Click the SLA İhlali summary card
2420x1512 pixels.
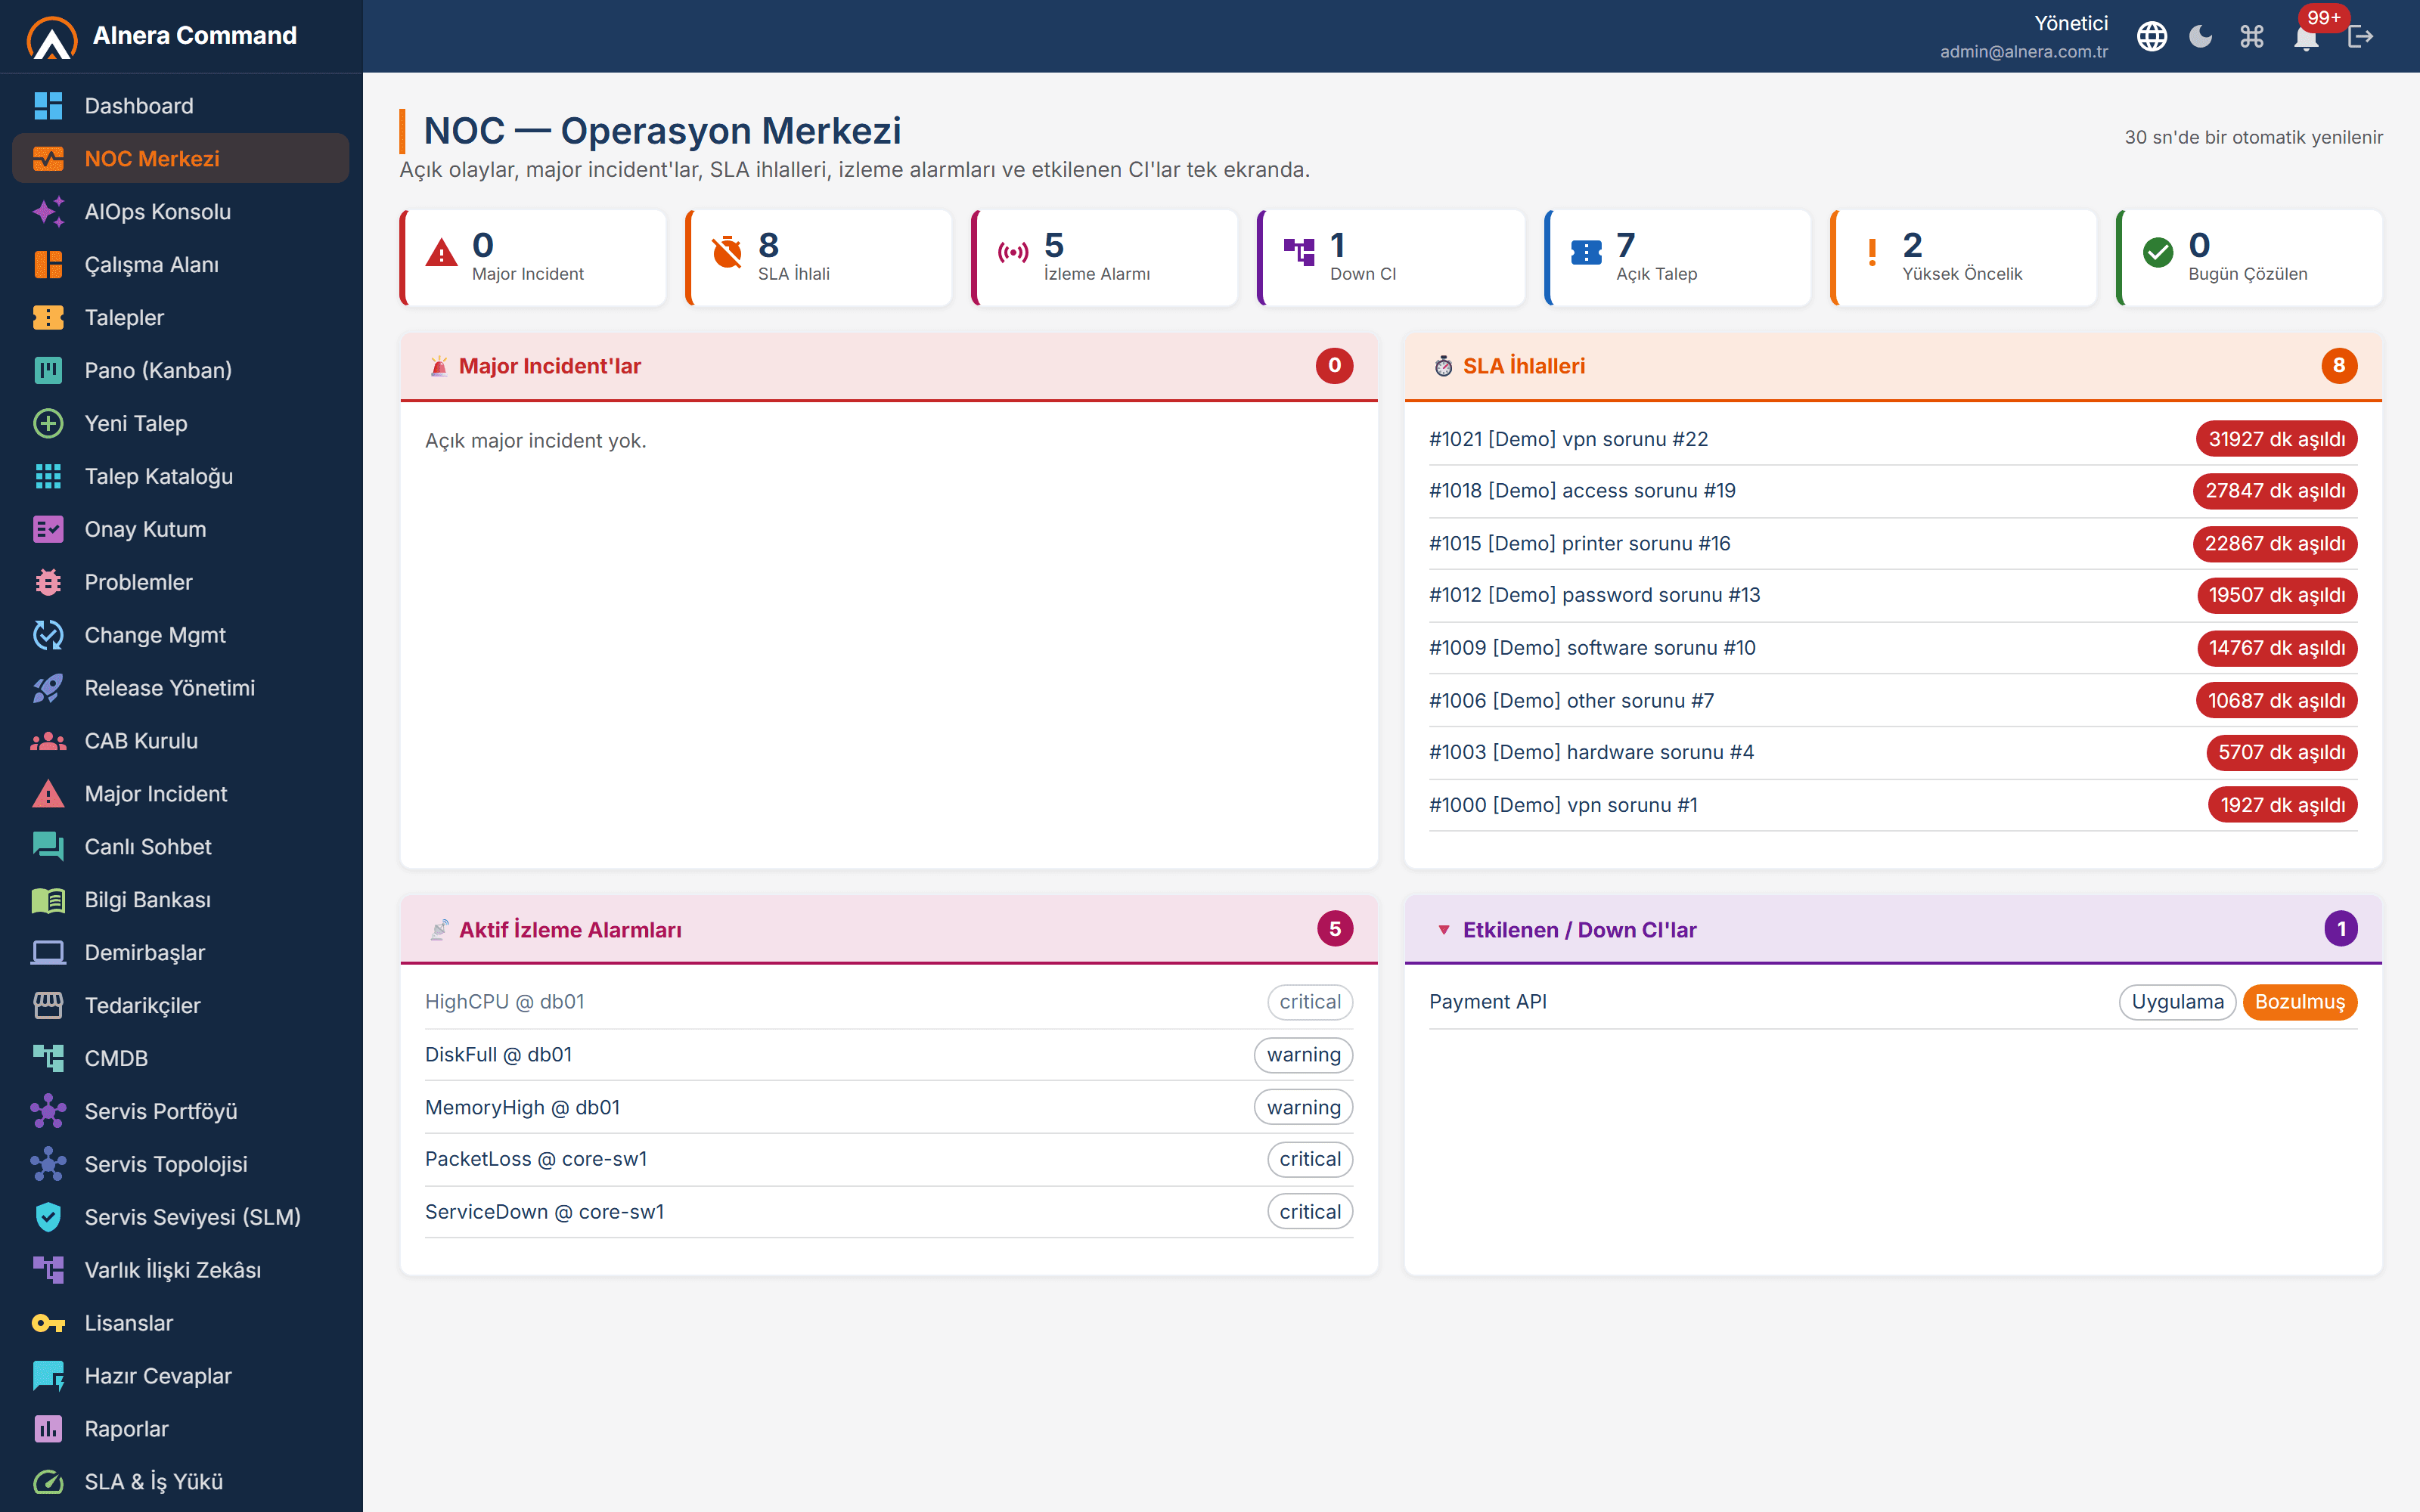(x=818, y=258)
